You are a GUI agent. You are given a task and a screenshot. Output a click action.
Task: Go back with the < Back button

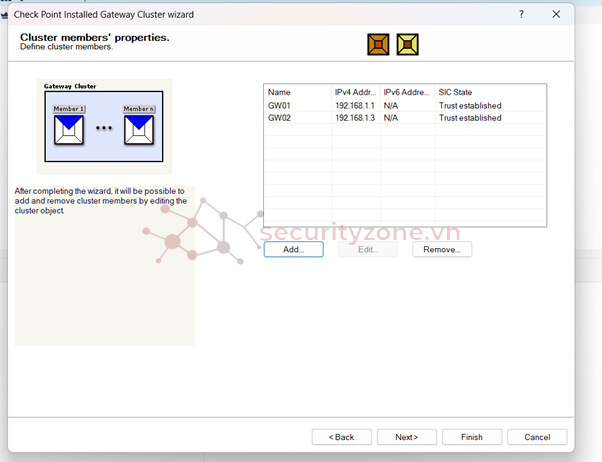click(341, 437)
